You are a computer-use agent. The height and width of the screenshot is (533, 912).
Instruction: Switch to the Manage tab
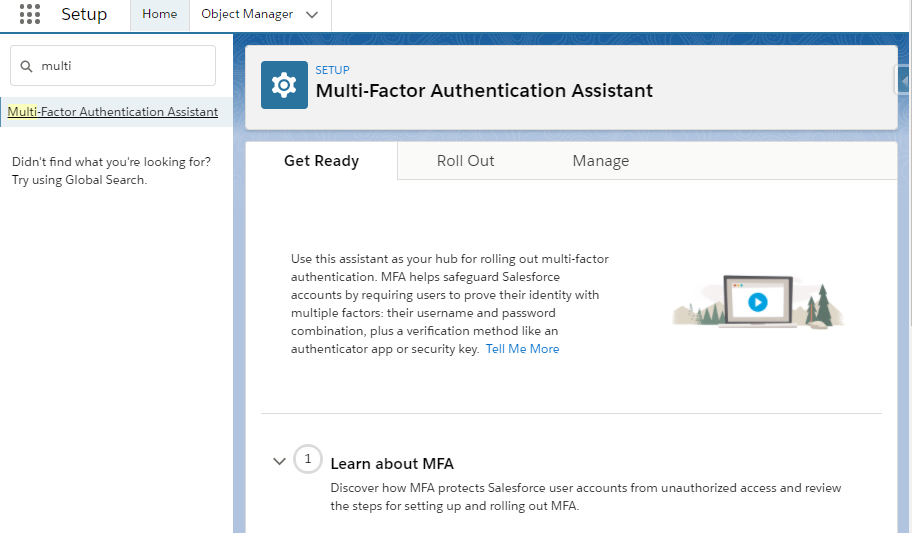[x=601, y=161]
